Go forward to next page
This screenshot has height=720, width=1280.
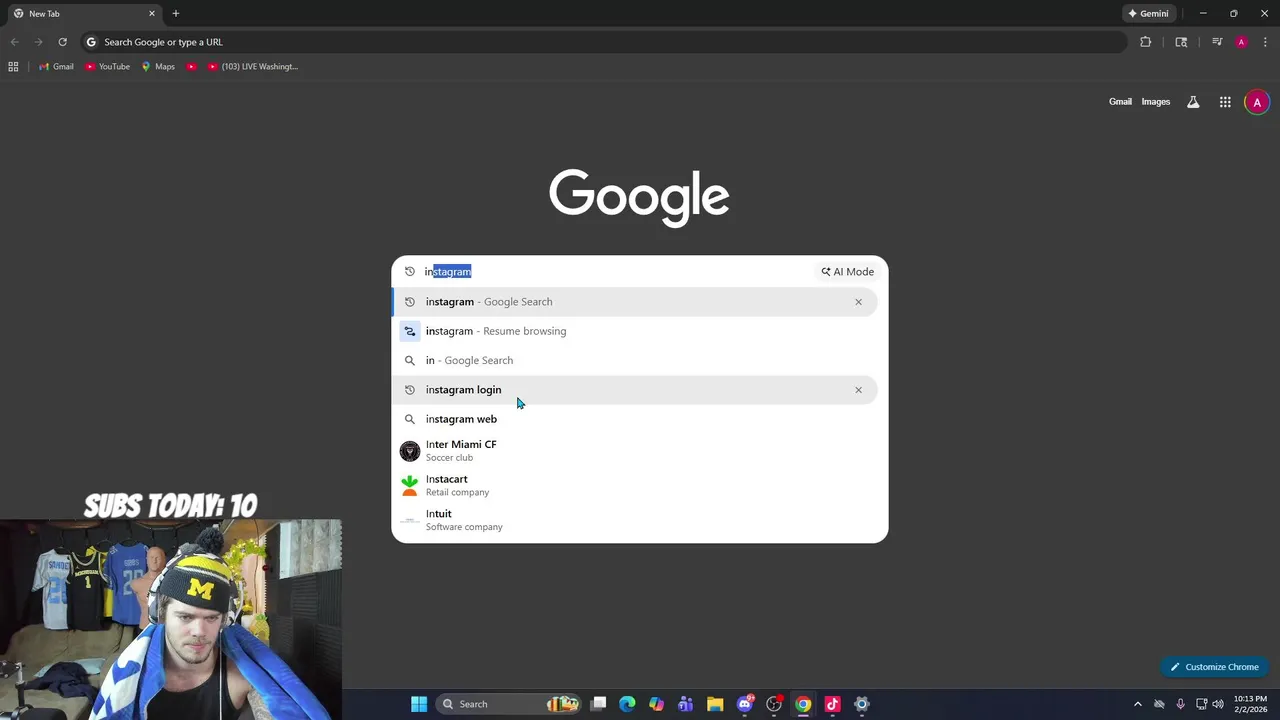38,42
